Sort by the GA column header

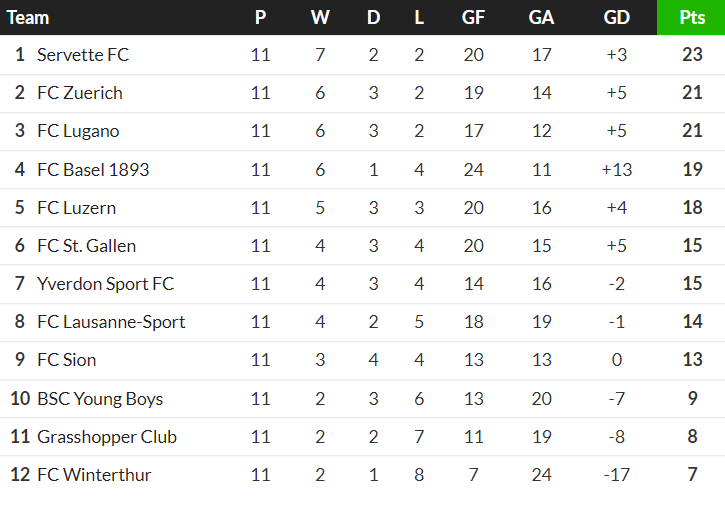[x=542, y=18]
